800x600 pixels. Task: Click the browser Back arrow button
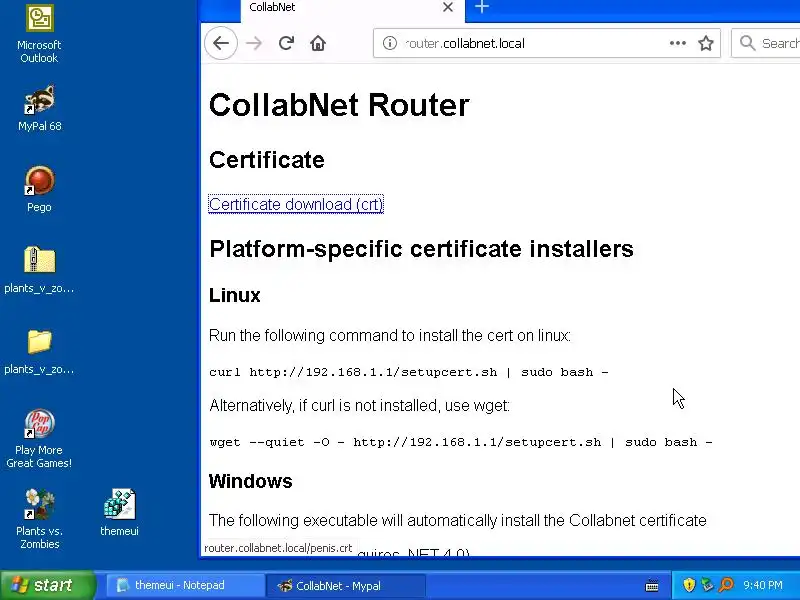point(221,43)
